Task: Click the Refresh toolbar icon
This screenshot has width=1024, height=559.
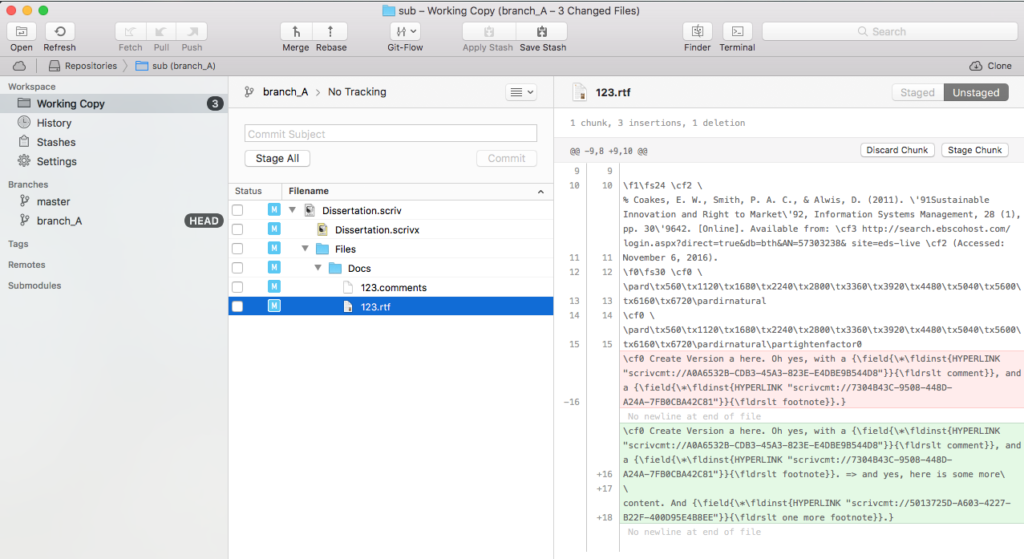Action: point(59,32)
